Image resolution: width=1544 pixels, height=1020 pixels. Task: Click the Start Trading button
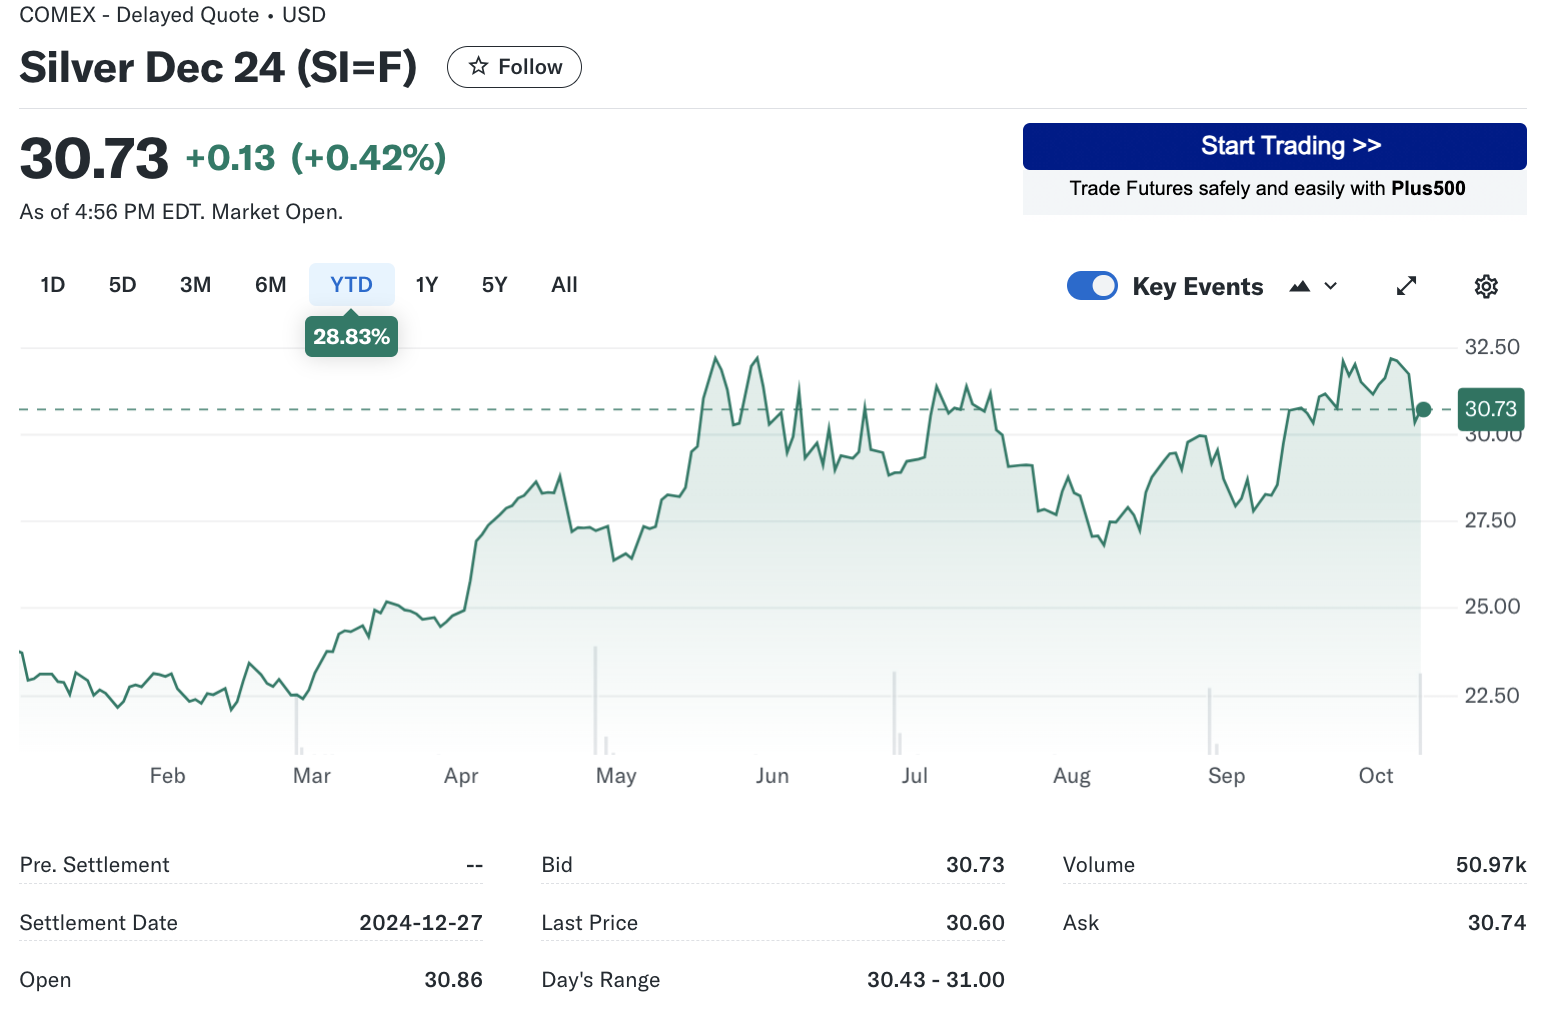click(1274, 146)
